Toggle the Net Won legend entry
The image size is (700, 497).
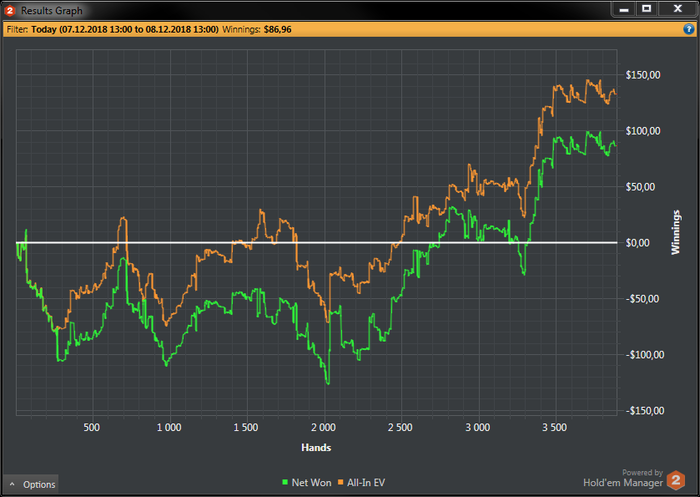pos(307,482)
